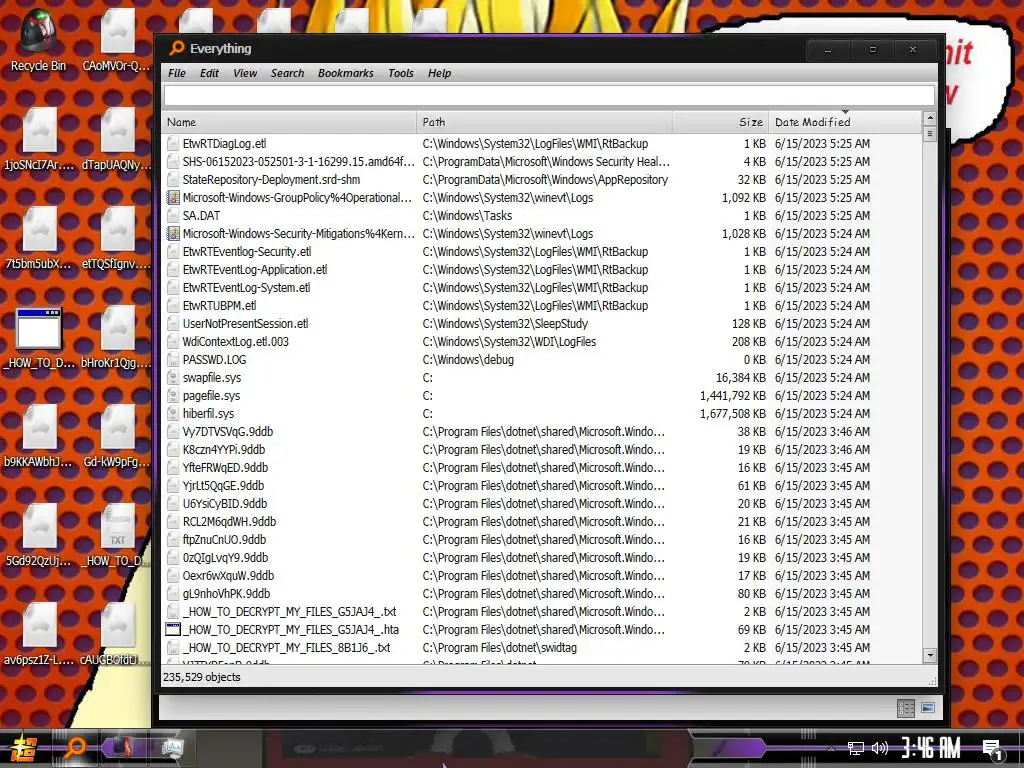Select Vy7DTVSVqG.9ddb file
Screen dimensions: 1024x768
pos(542,432)
